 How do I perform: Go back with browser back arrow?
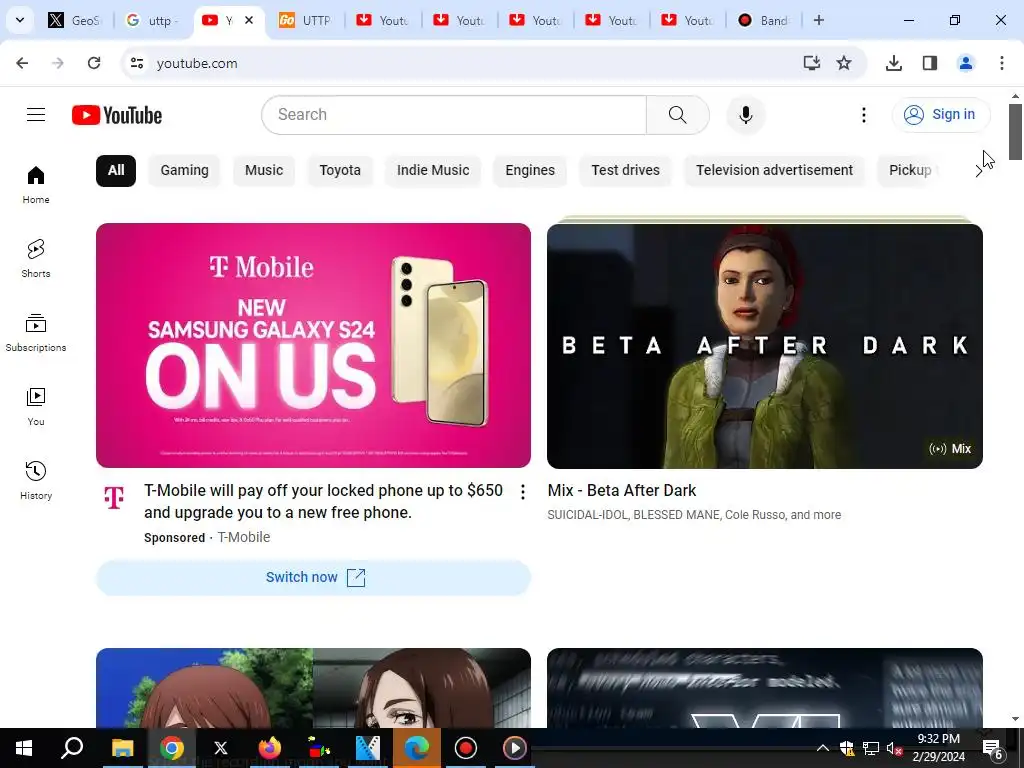[x=22, y=63]
